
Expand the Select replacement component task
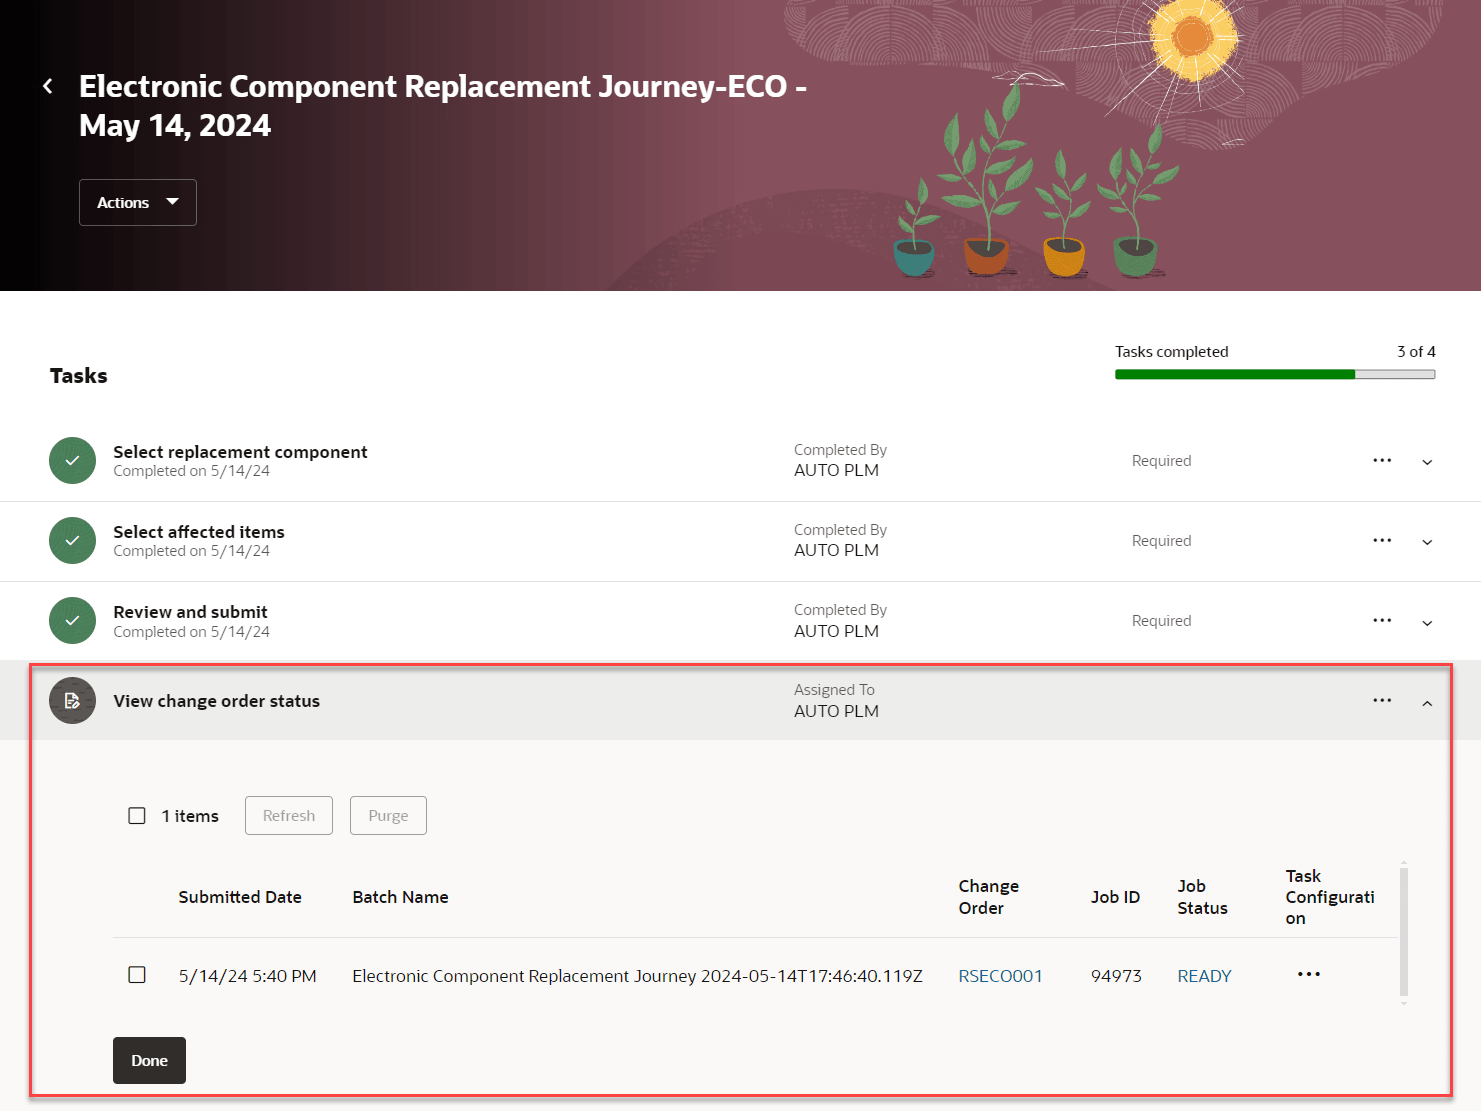pos(1427,462)
